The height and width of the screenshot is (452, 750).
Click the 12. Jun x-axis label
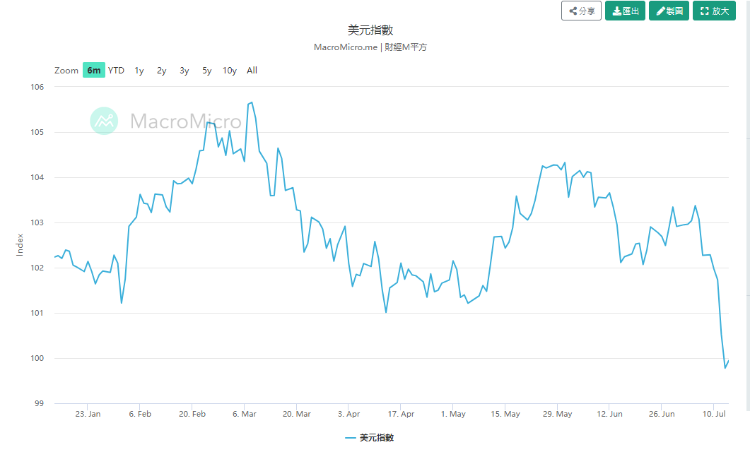(609, 414)
